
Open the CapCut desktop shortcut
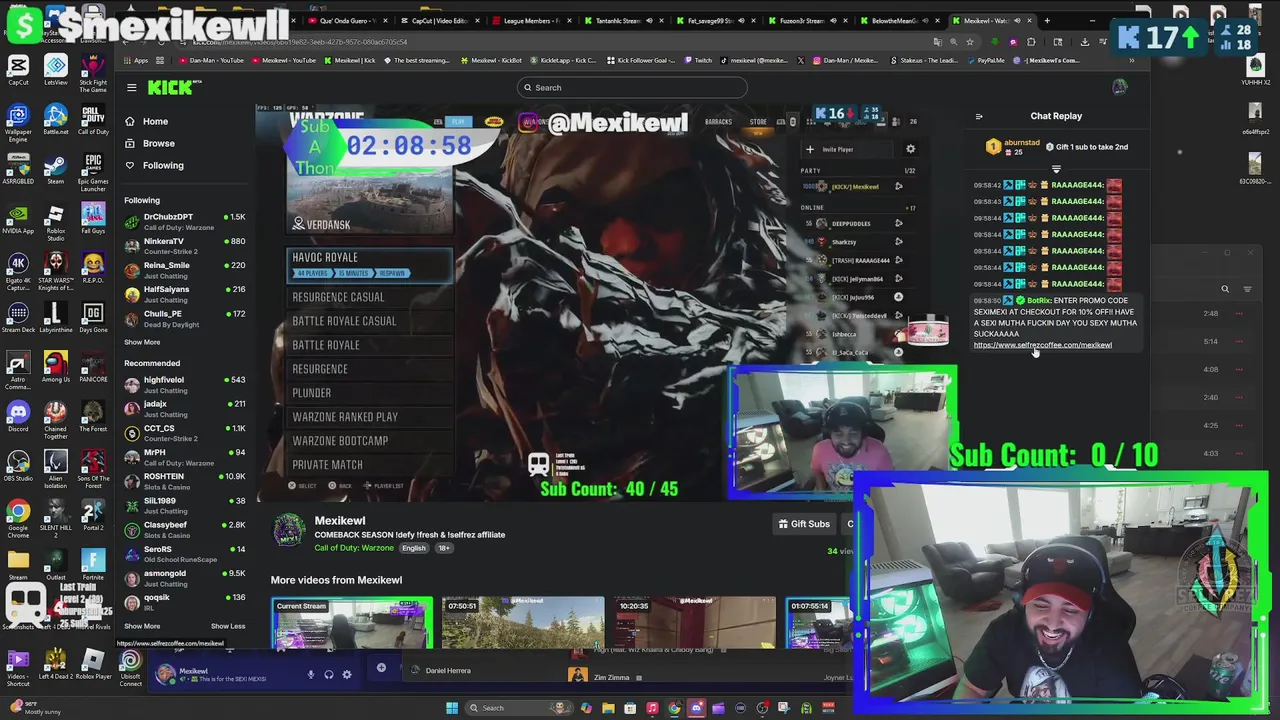point(18,70)
